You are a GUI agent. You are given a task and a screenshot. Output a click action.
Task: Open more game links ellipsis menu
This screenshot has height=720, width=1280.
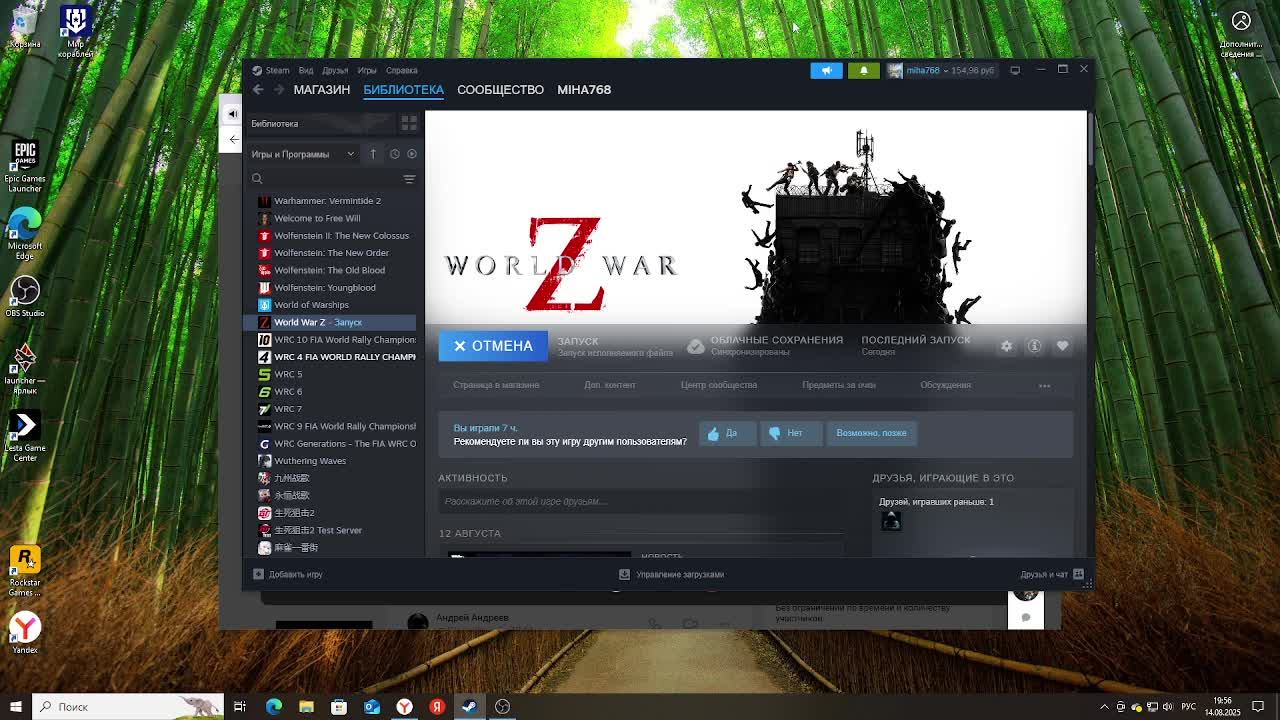click(1045, 385)
